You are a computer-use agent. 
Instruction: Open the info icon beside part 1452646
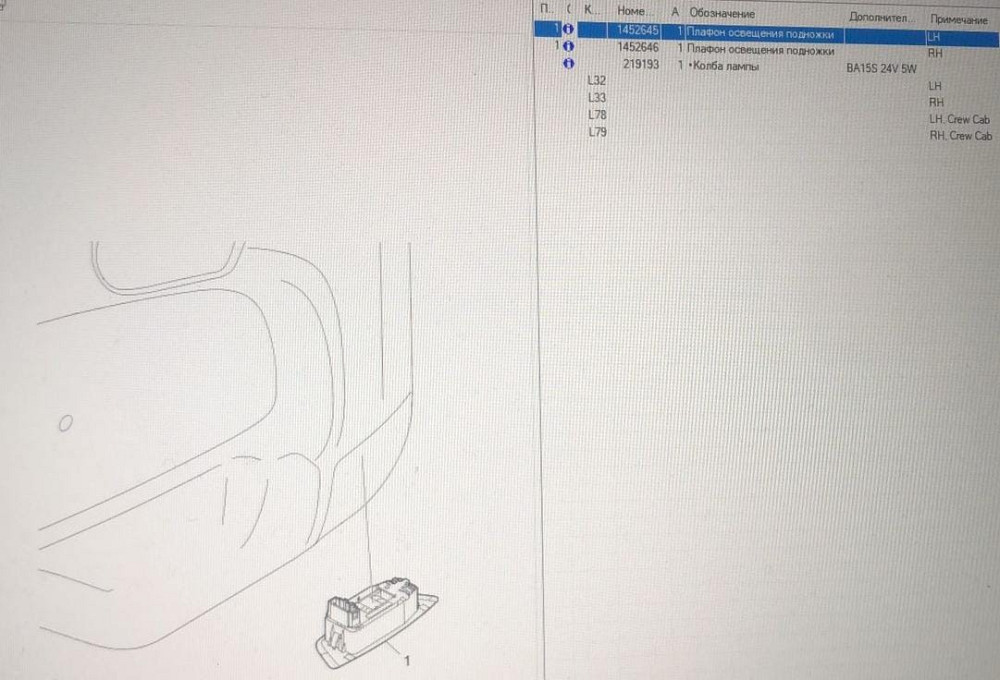(x=567, y=47)
